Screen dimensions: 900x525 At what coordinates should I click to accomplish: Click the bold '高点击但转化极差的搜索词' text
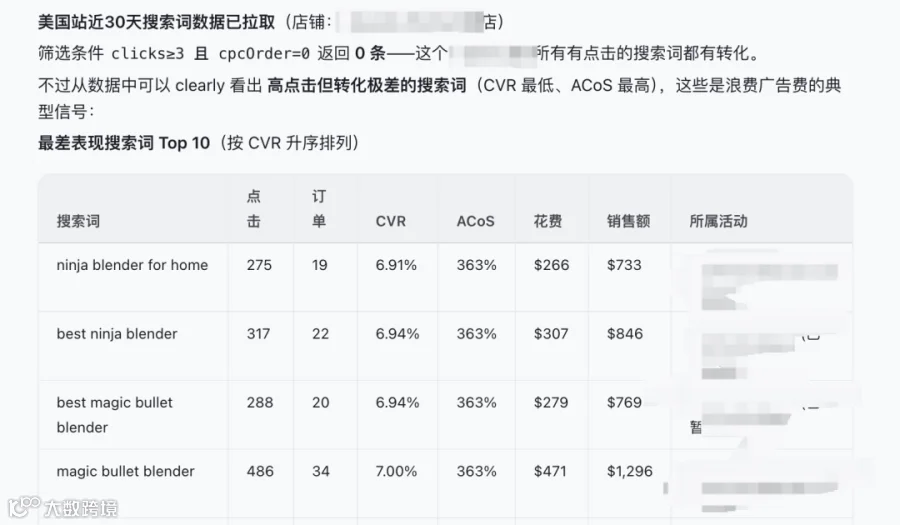pyautogui.click(x=367, y=85)
